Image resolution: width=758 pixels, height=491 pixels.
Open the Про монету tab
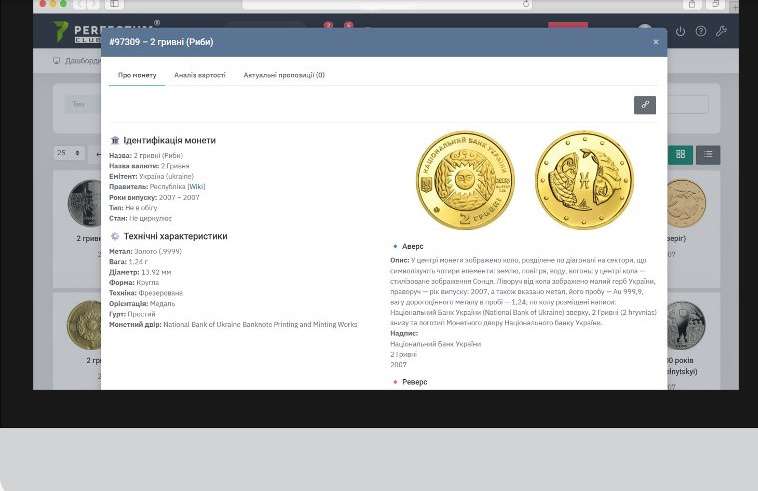click(x=137, y=75)
